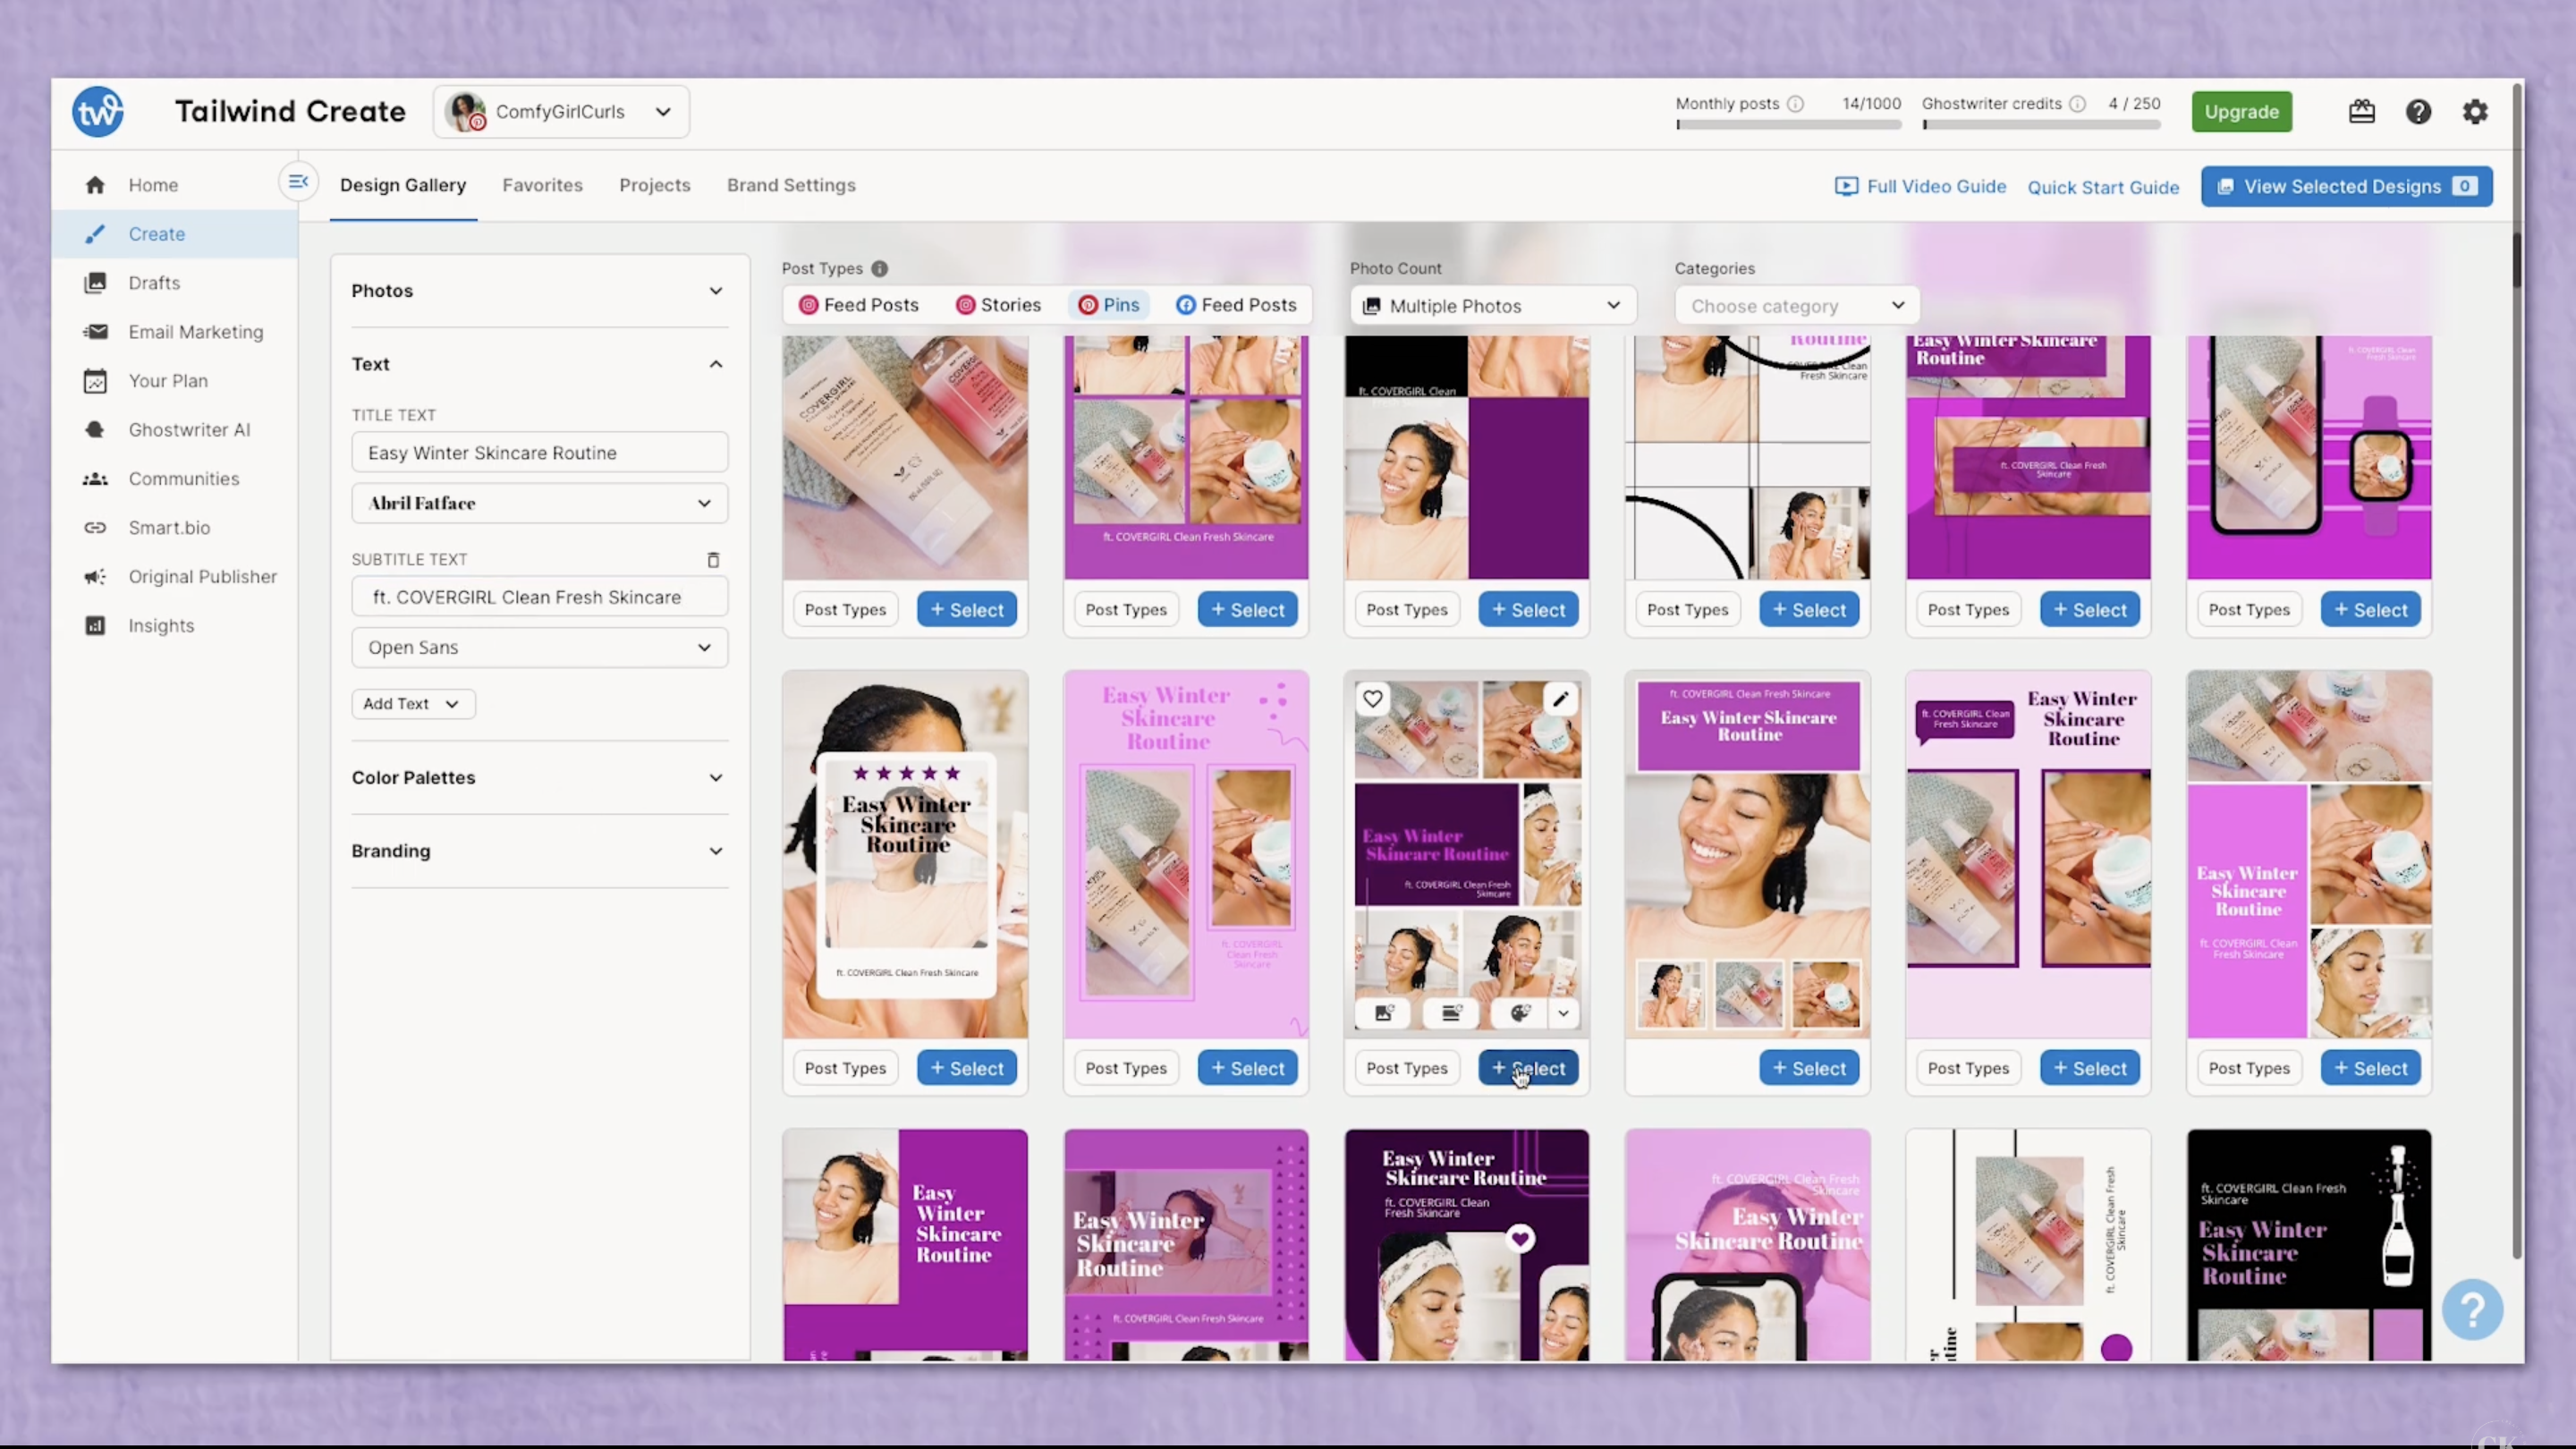The image size is (2576, 1449).
Task: Toggle the Stories post type filter
Action: pos(998,305)
